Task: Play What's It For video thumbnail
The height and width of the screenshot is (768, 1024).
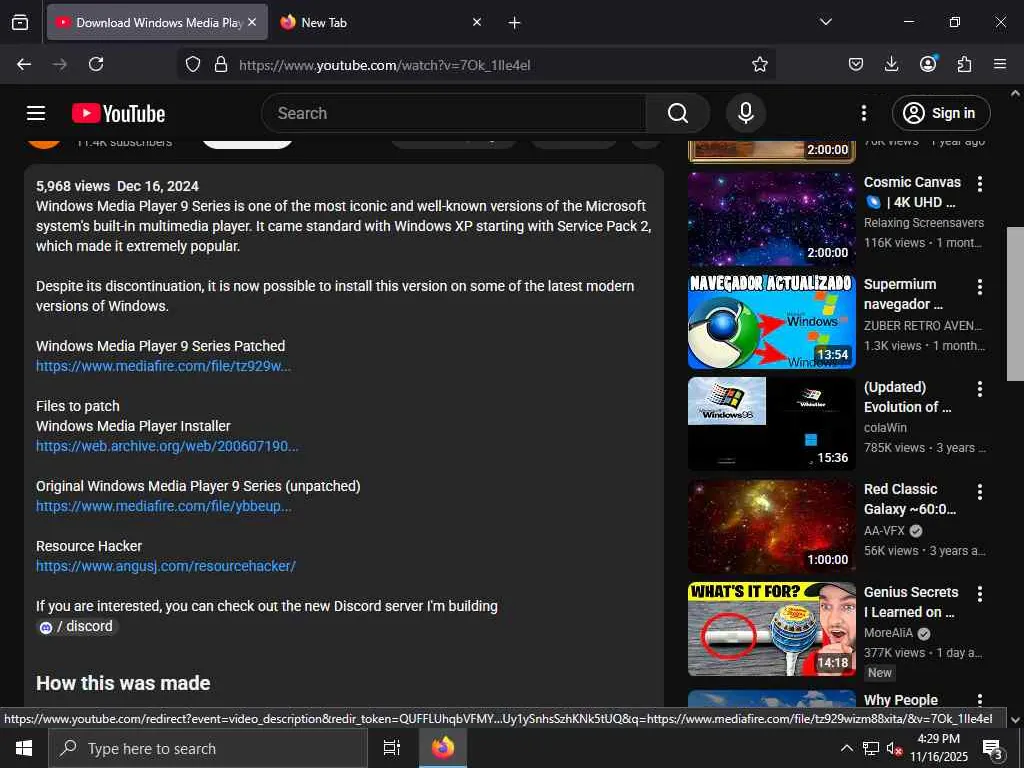Action: (771, 629)
